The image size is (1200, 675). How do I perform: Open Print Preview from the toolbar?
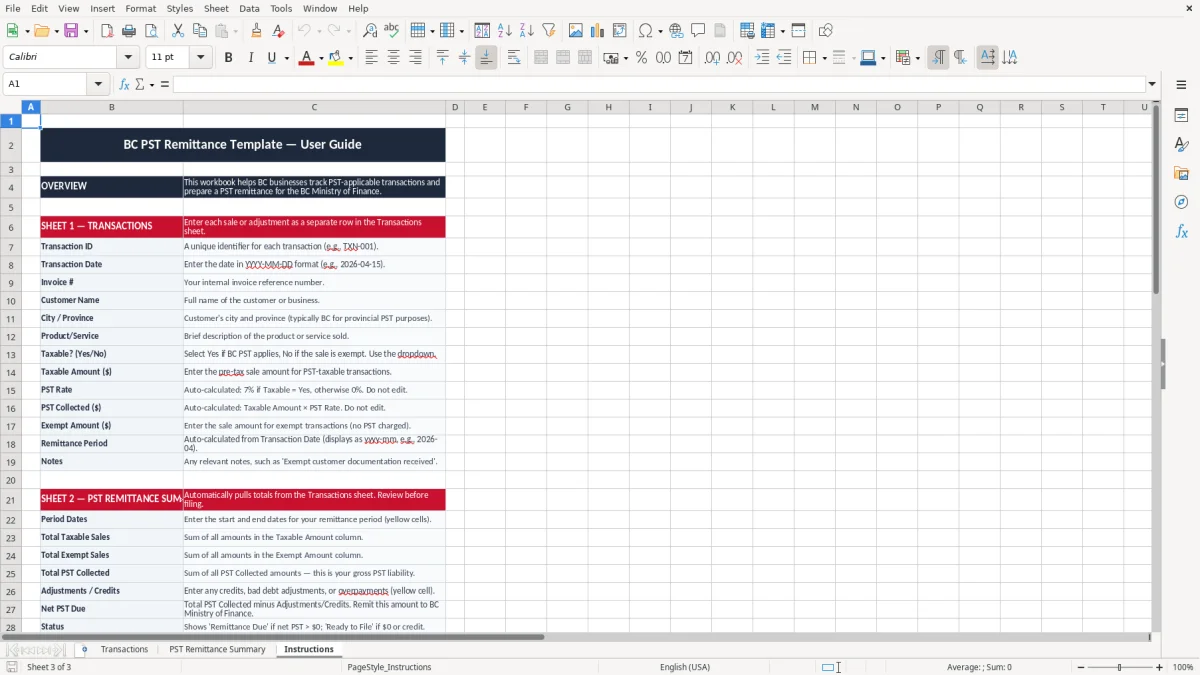(x=151, y=31)
